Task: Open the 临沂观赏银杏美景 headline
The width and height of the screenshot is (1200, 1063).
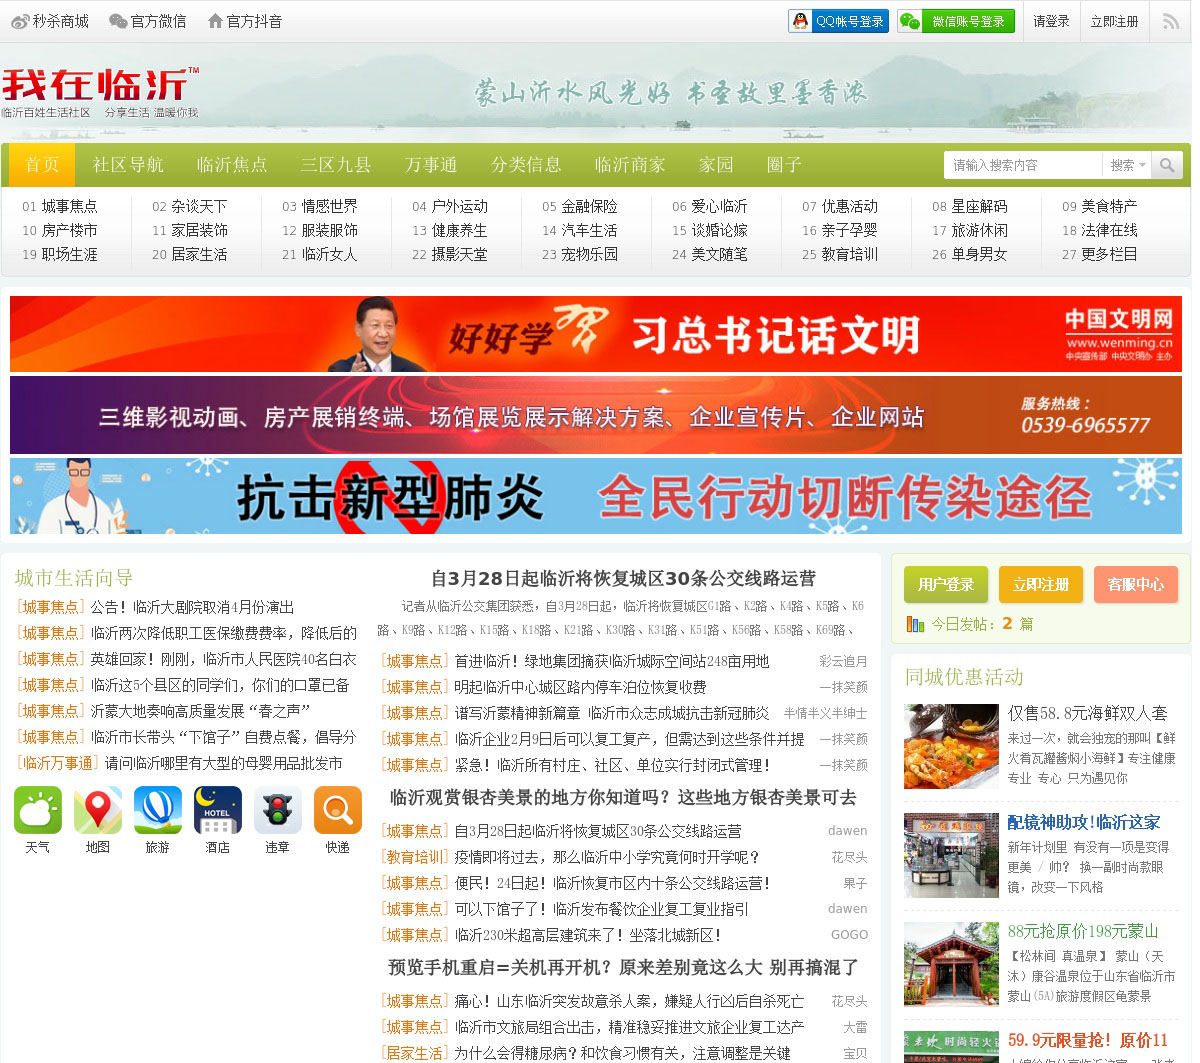Action: coord(623,797)
